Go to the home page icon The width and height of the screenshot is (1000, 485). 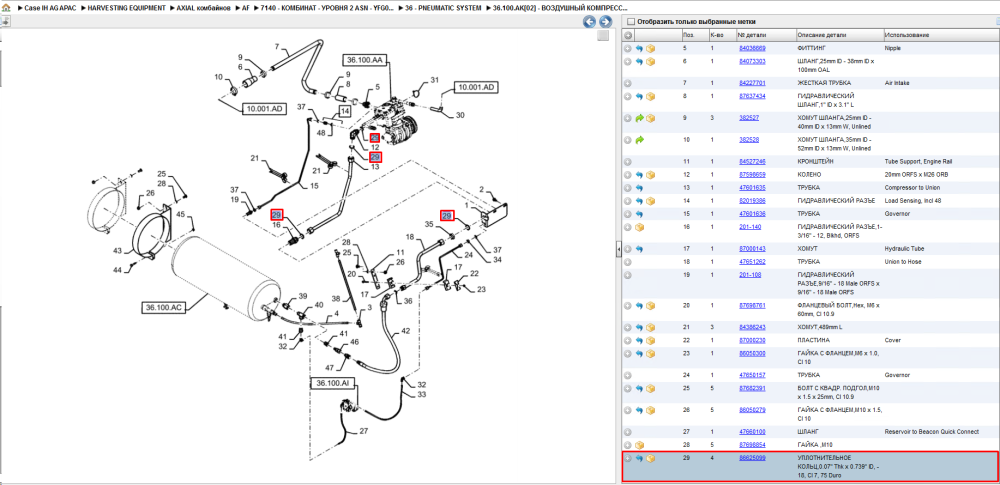(x=6, y=8)
